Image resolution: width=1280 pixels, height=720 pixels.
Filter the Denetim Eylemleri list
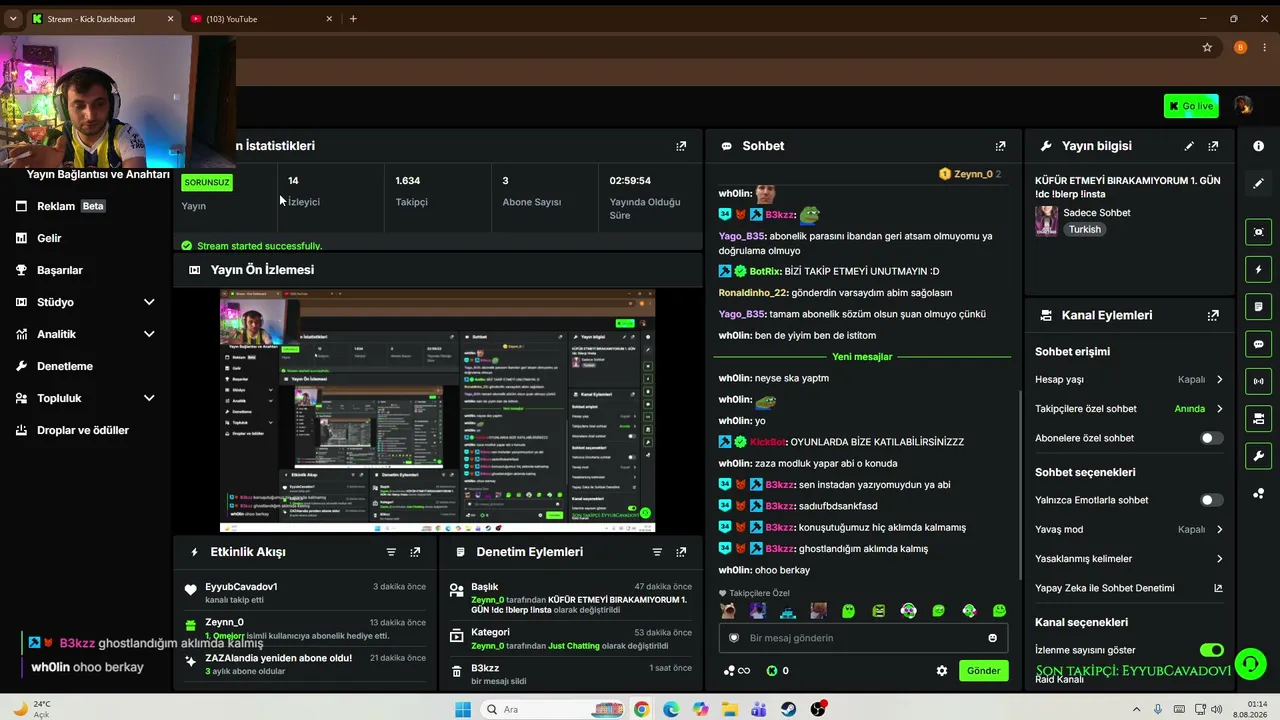(x=657, y=552)
